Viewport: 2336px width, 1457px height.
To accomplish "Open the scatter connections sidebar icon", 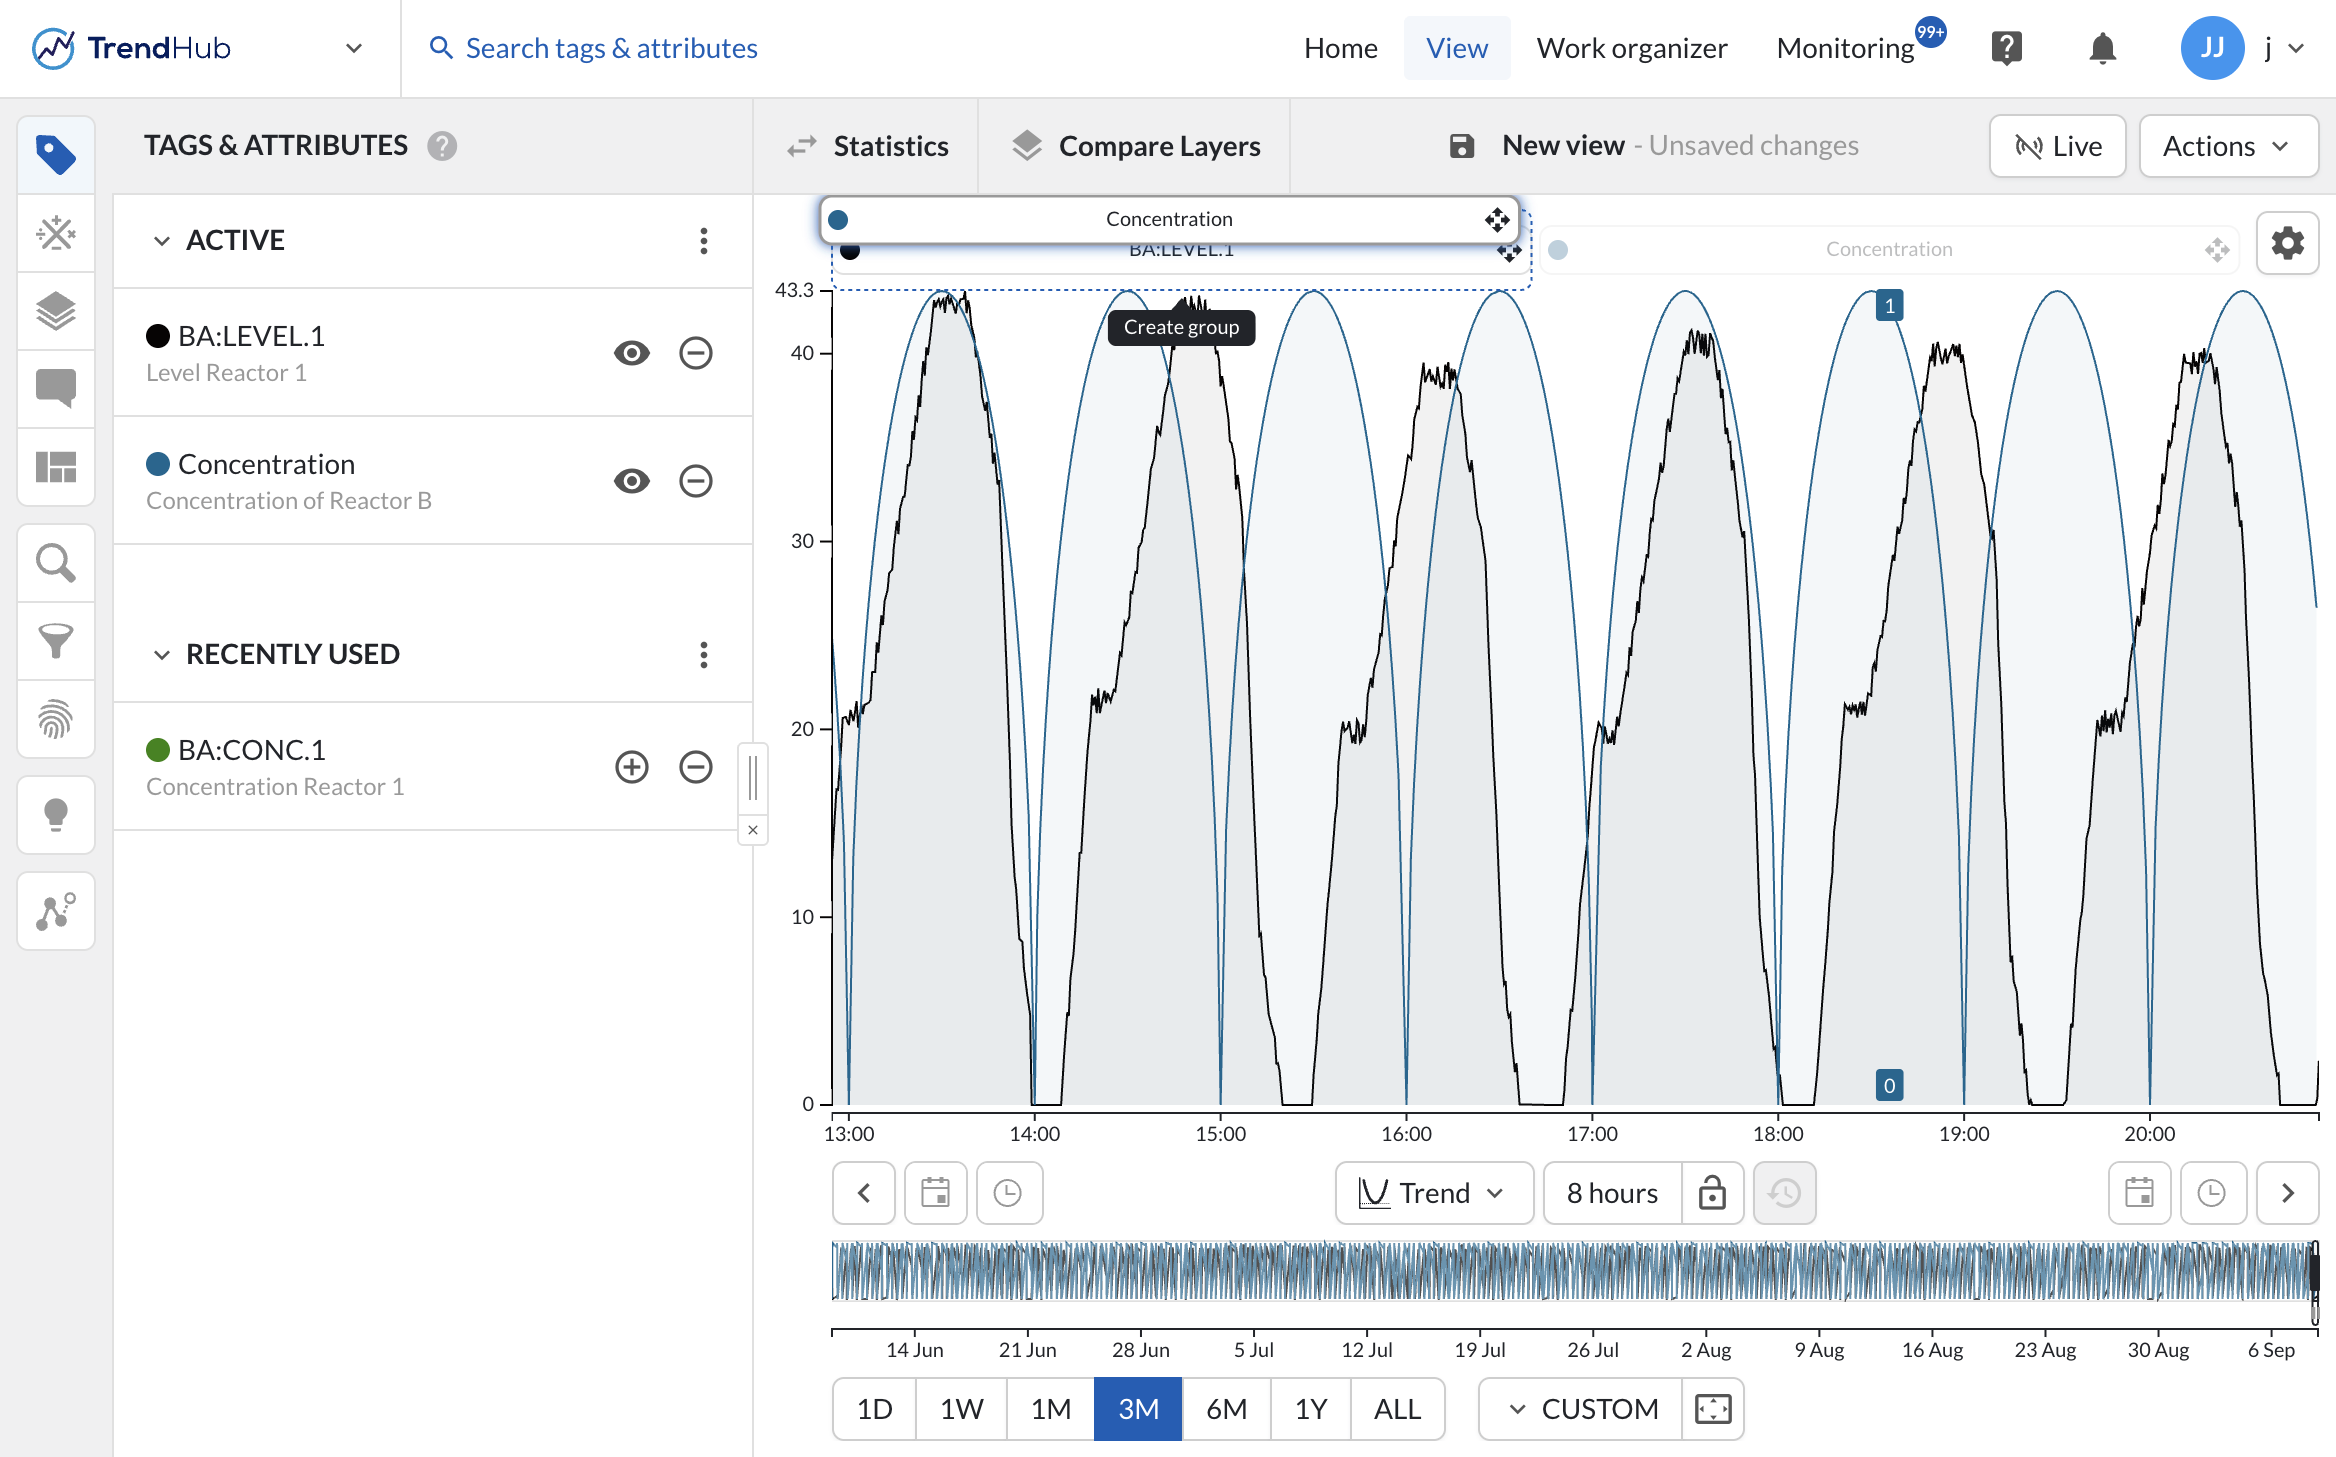I will pyautogui.click(x=56, y=911).
